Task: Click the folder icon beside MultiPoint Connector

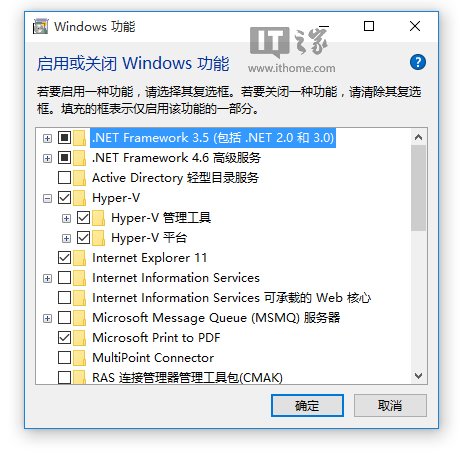Action: [79, 358]
